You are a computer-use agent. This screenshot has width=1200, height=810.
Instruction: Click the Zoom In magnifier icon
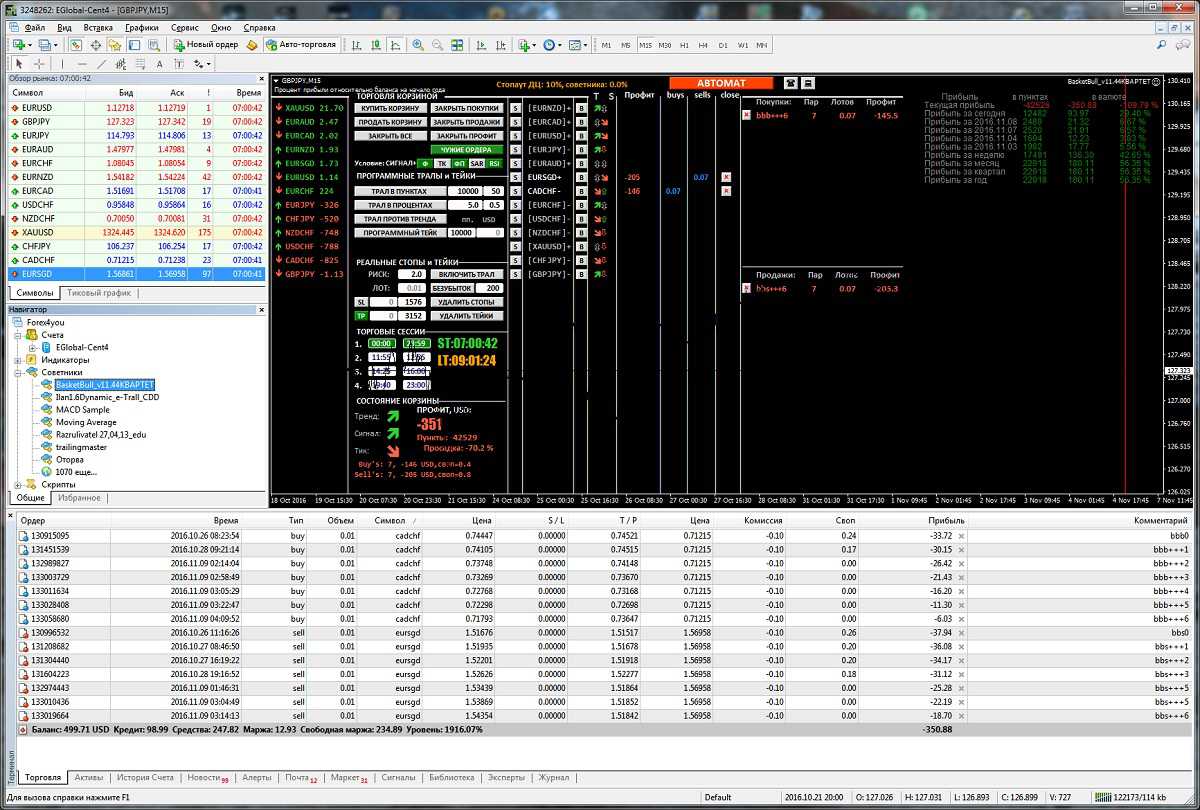pos(417,45)
